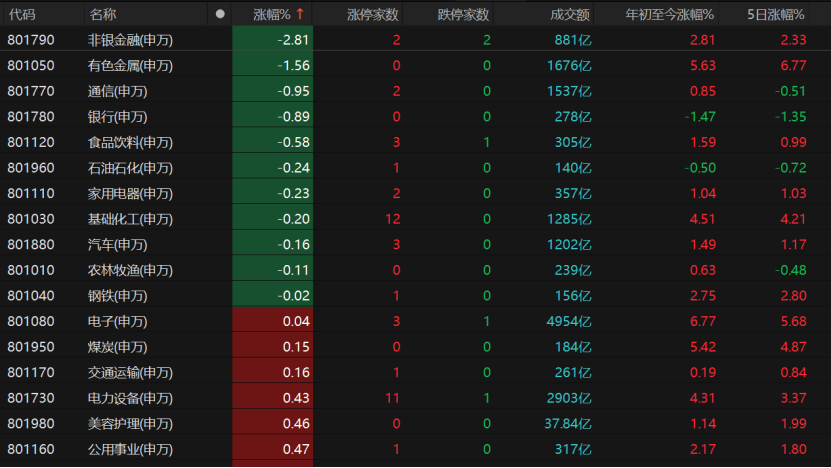Sort by the 跌停家数 column header

[463, 14]
